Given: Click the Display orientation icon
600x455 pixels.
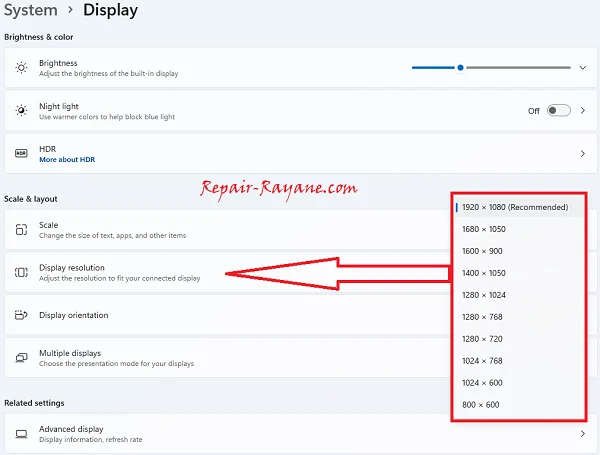Looking at the screenshot, I should [x=21, y=315].
